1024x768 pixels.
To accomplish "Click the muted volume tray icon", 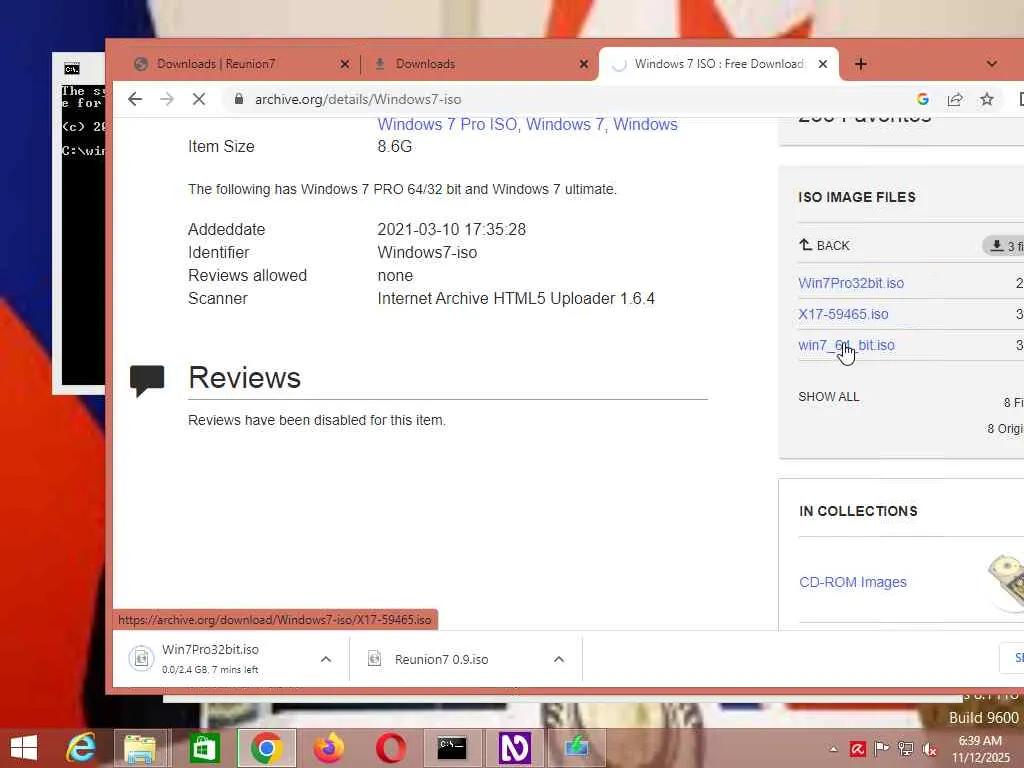I will coord(930,749).
